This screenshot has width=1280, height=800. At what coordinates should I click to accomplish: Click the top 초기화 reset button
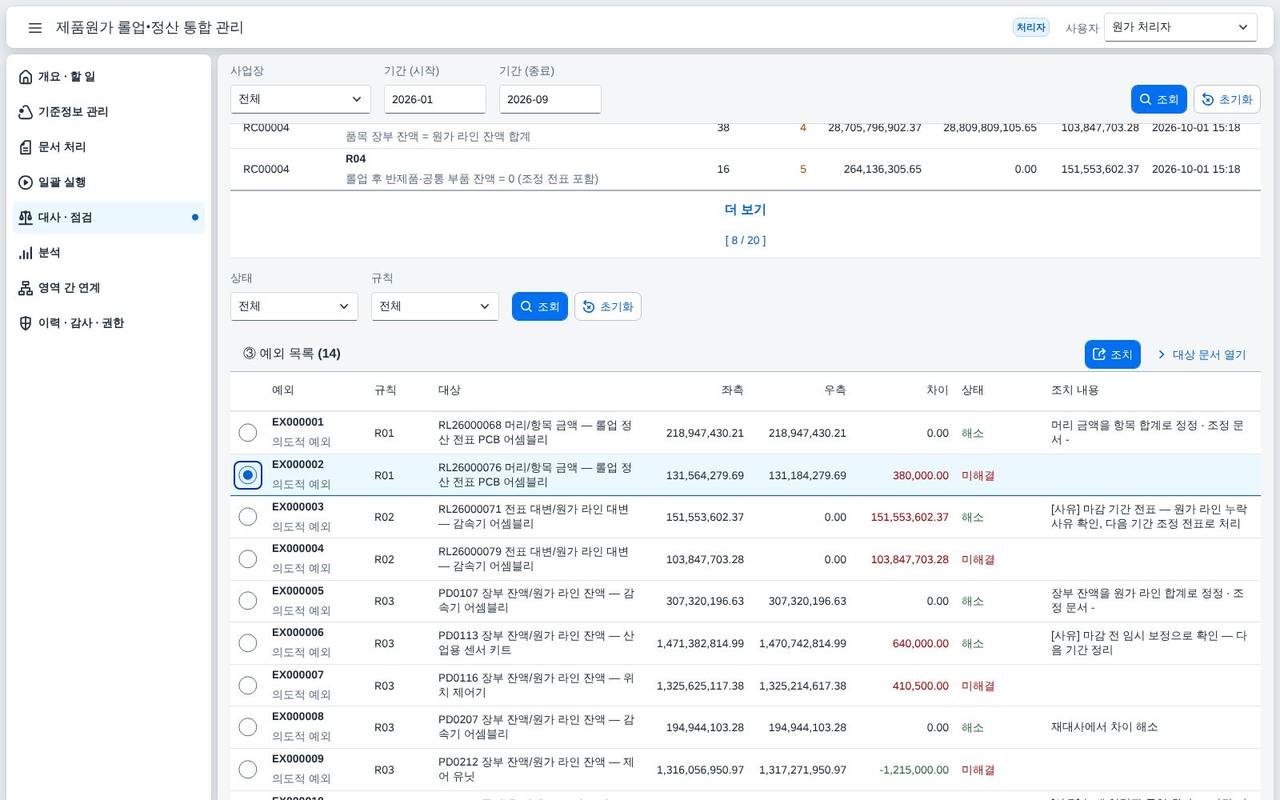[1227, 99]
